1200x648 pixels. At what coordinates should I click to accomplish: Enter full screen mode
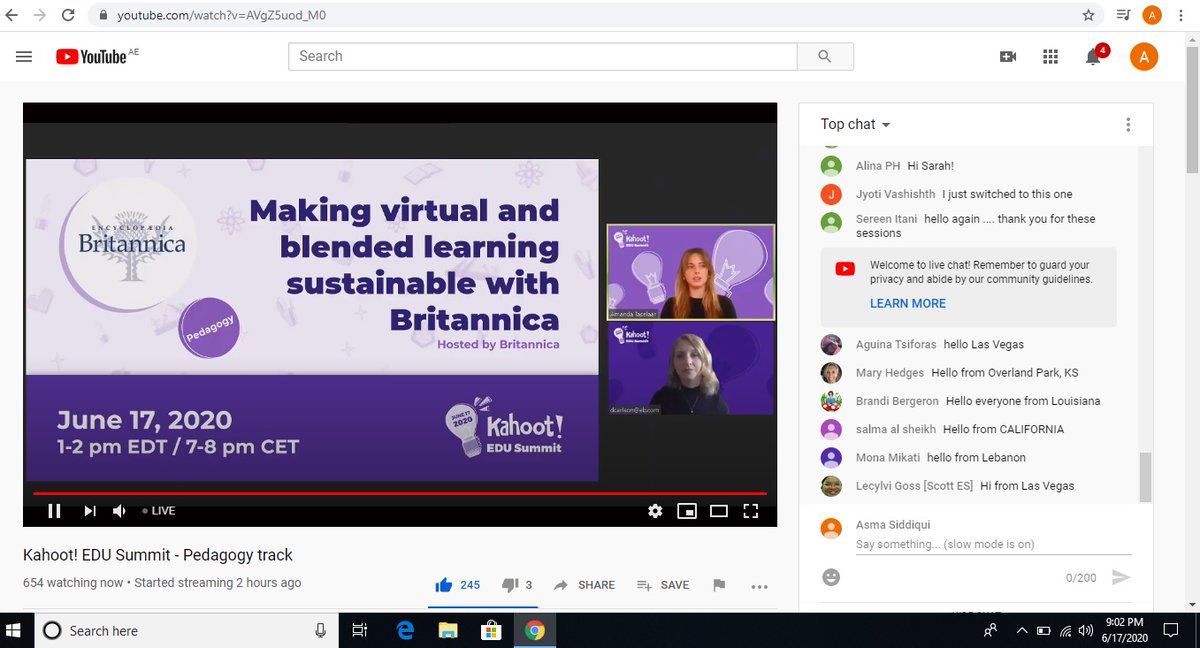point(751,511)
